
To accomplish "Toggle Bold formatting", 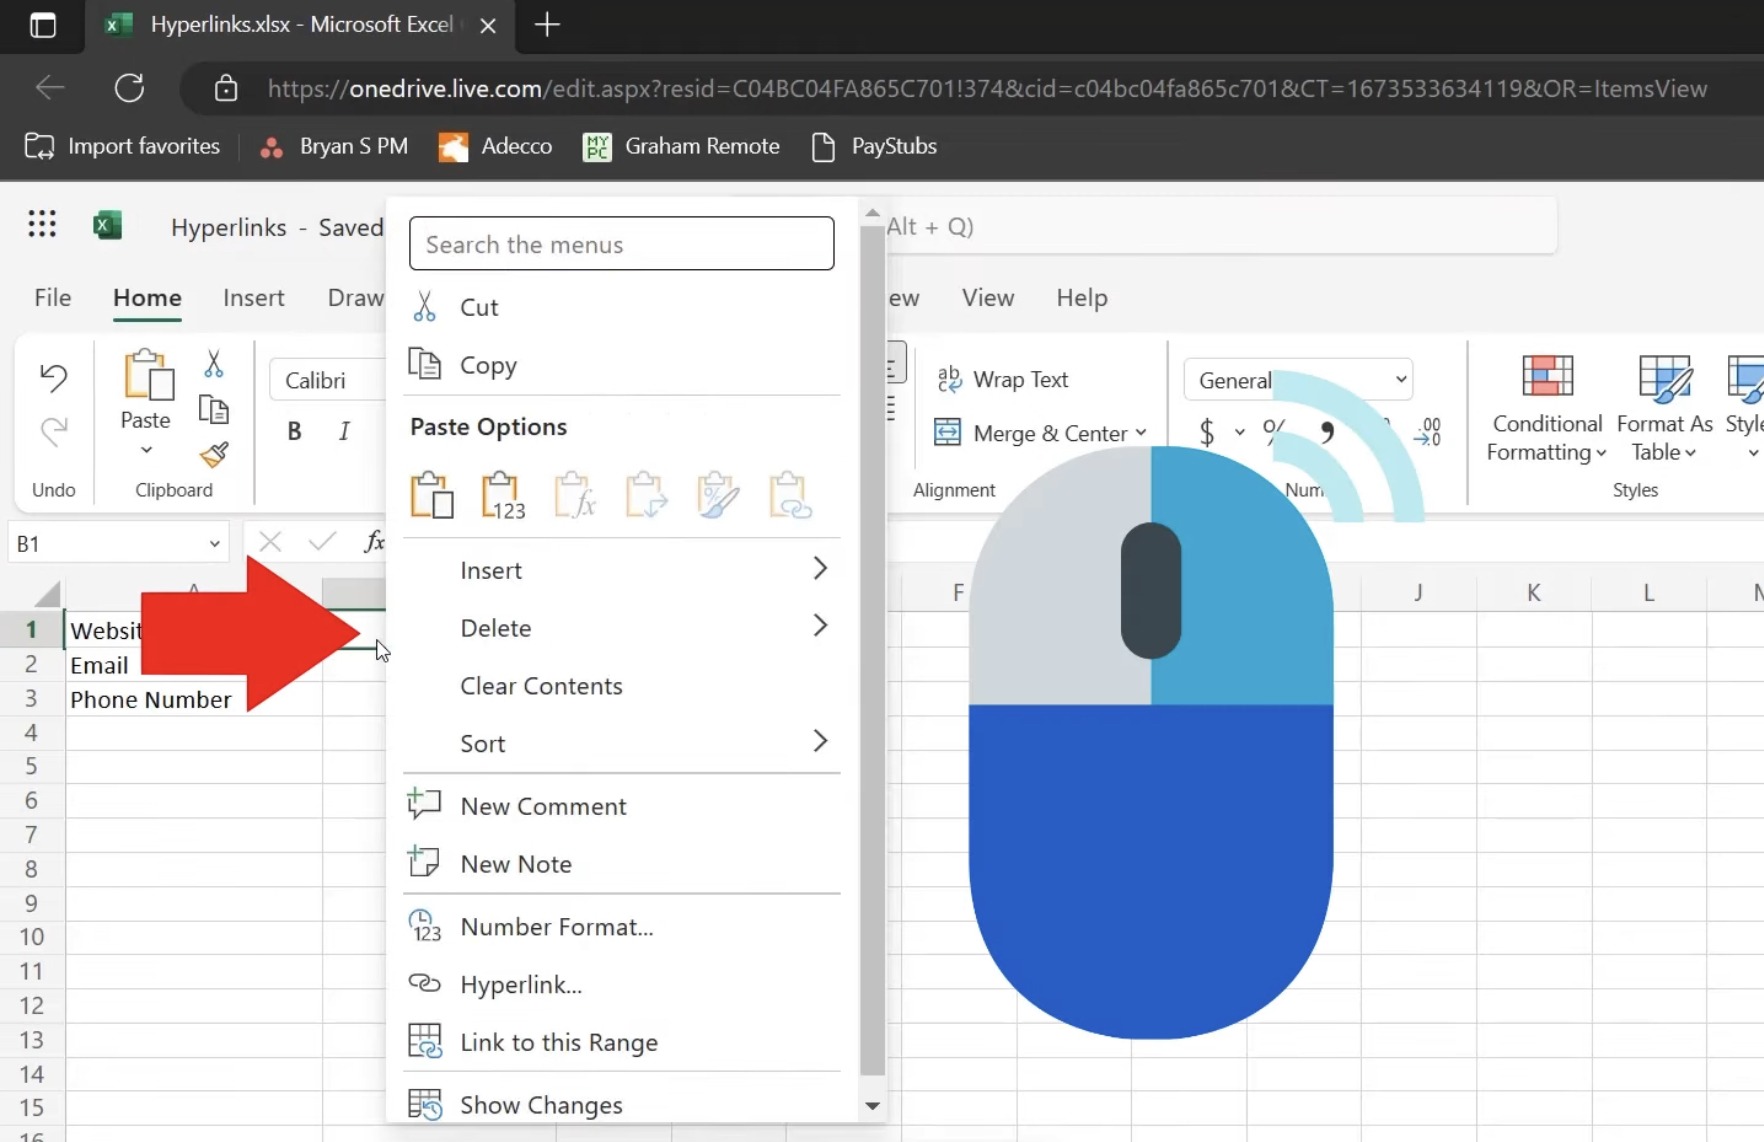I will click(294, 431).
